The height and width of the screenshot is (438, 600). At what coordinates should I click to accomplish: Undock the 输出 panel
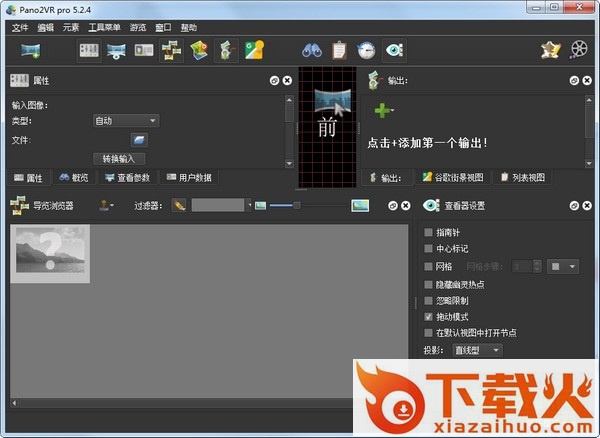click(574, 80)
